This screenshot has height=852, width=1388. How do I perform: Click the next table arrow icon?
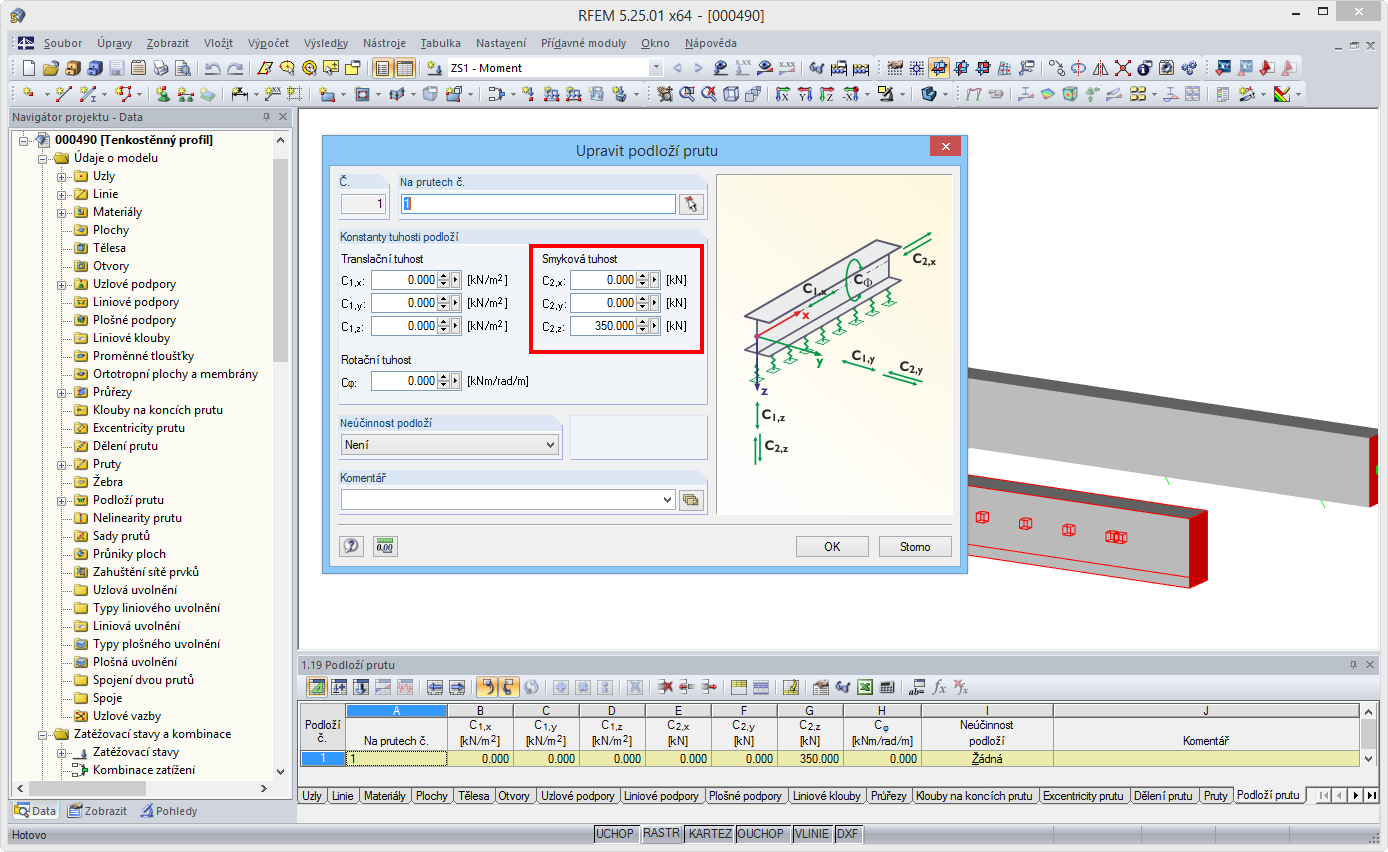457,687
